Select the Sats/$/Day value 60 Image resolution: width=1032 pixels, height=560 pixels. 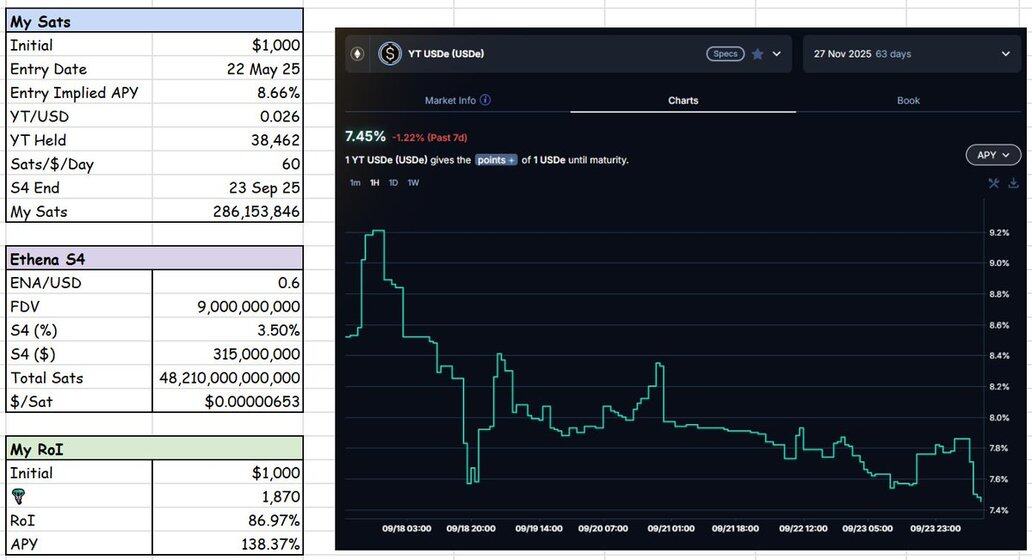click(228, 164)
